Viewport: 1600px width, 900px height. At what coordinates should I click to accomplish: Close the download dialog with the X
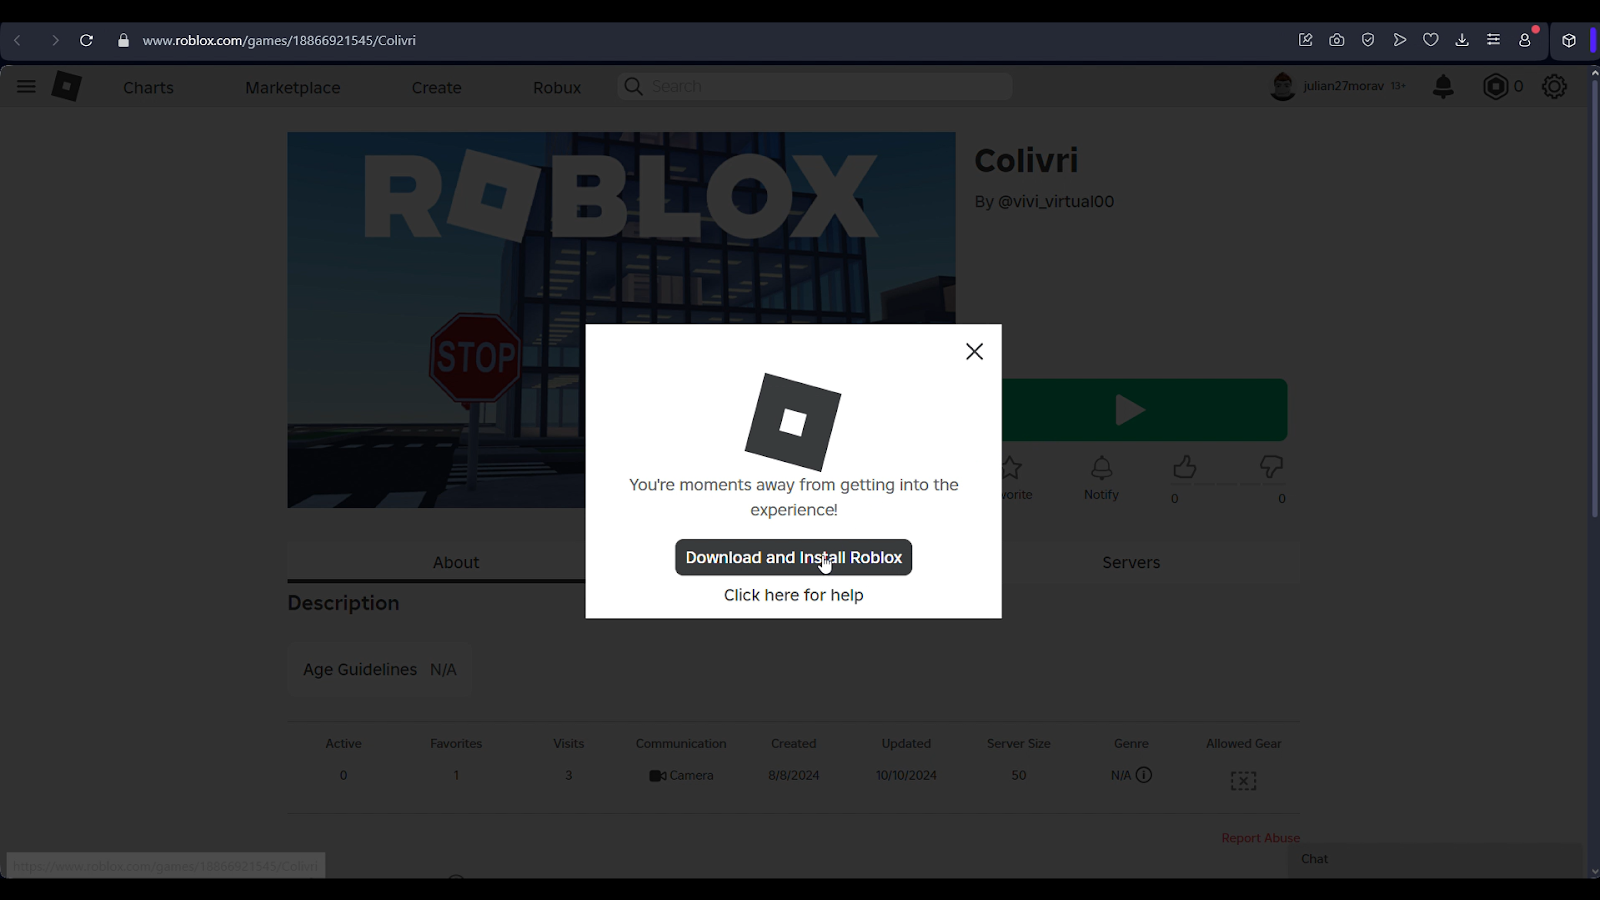coord(974,351)
